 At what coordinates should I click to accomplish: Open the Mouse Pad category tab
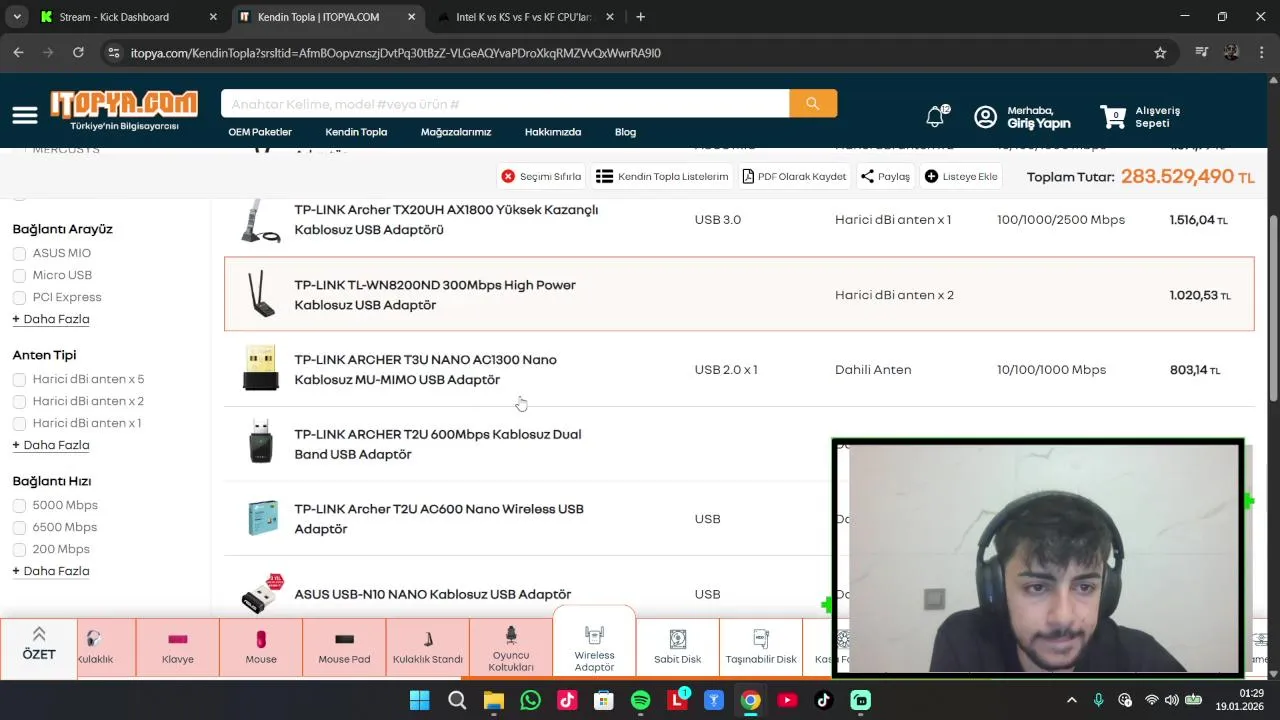pyautogui.click(x=344, y=648)
